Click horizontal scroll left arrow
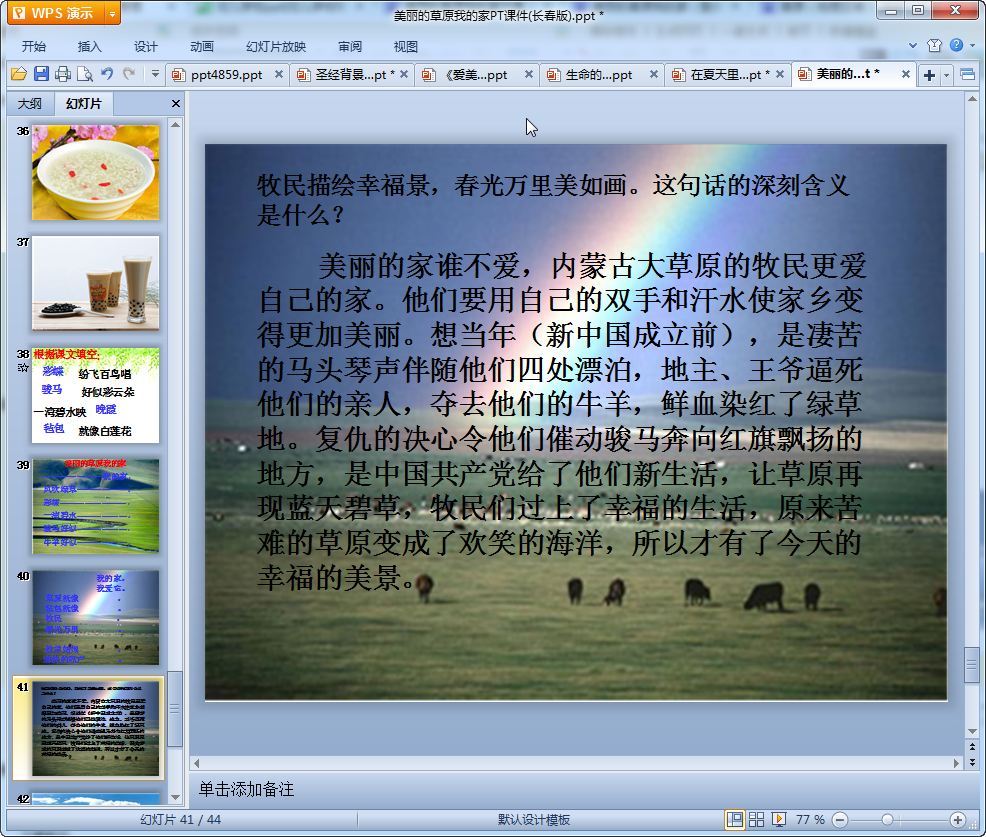 point(197,763)
